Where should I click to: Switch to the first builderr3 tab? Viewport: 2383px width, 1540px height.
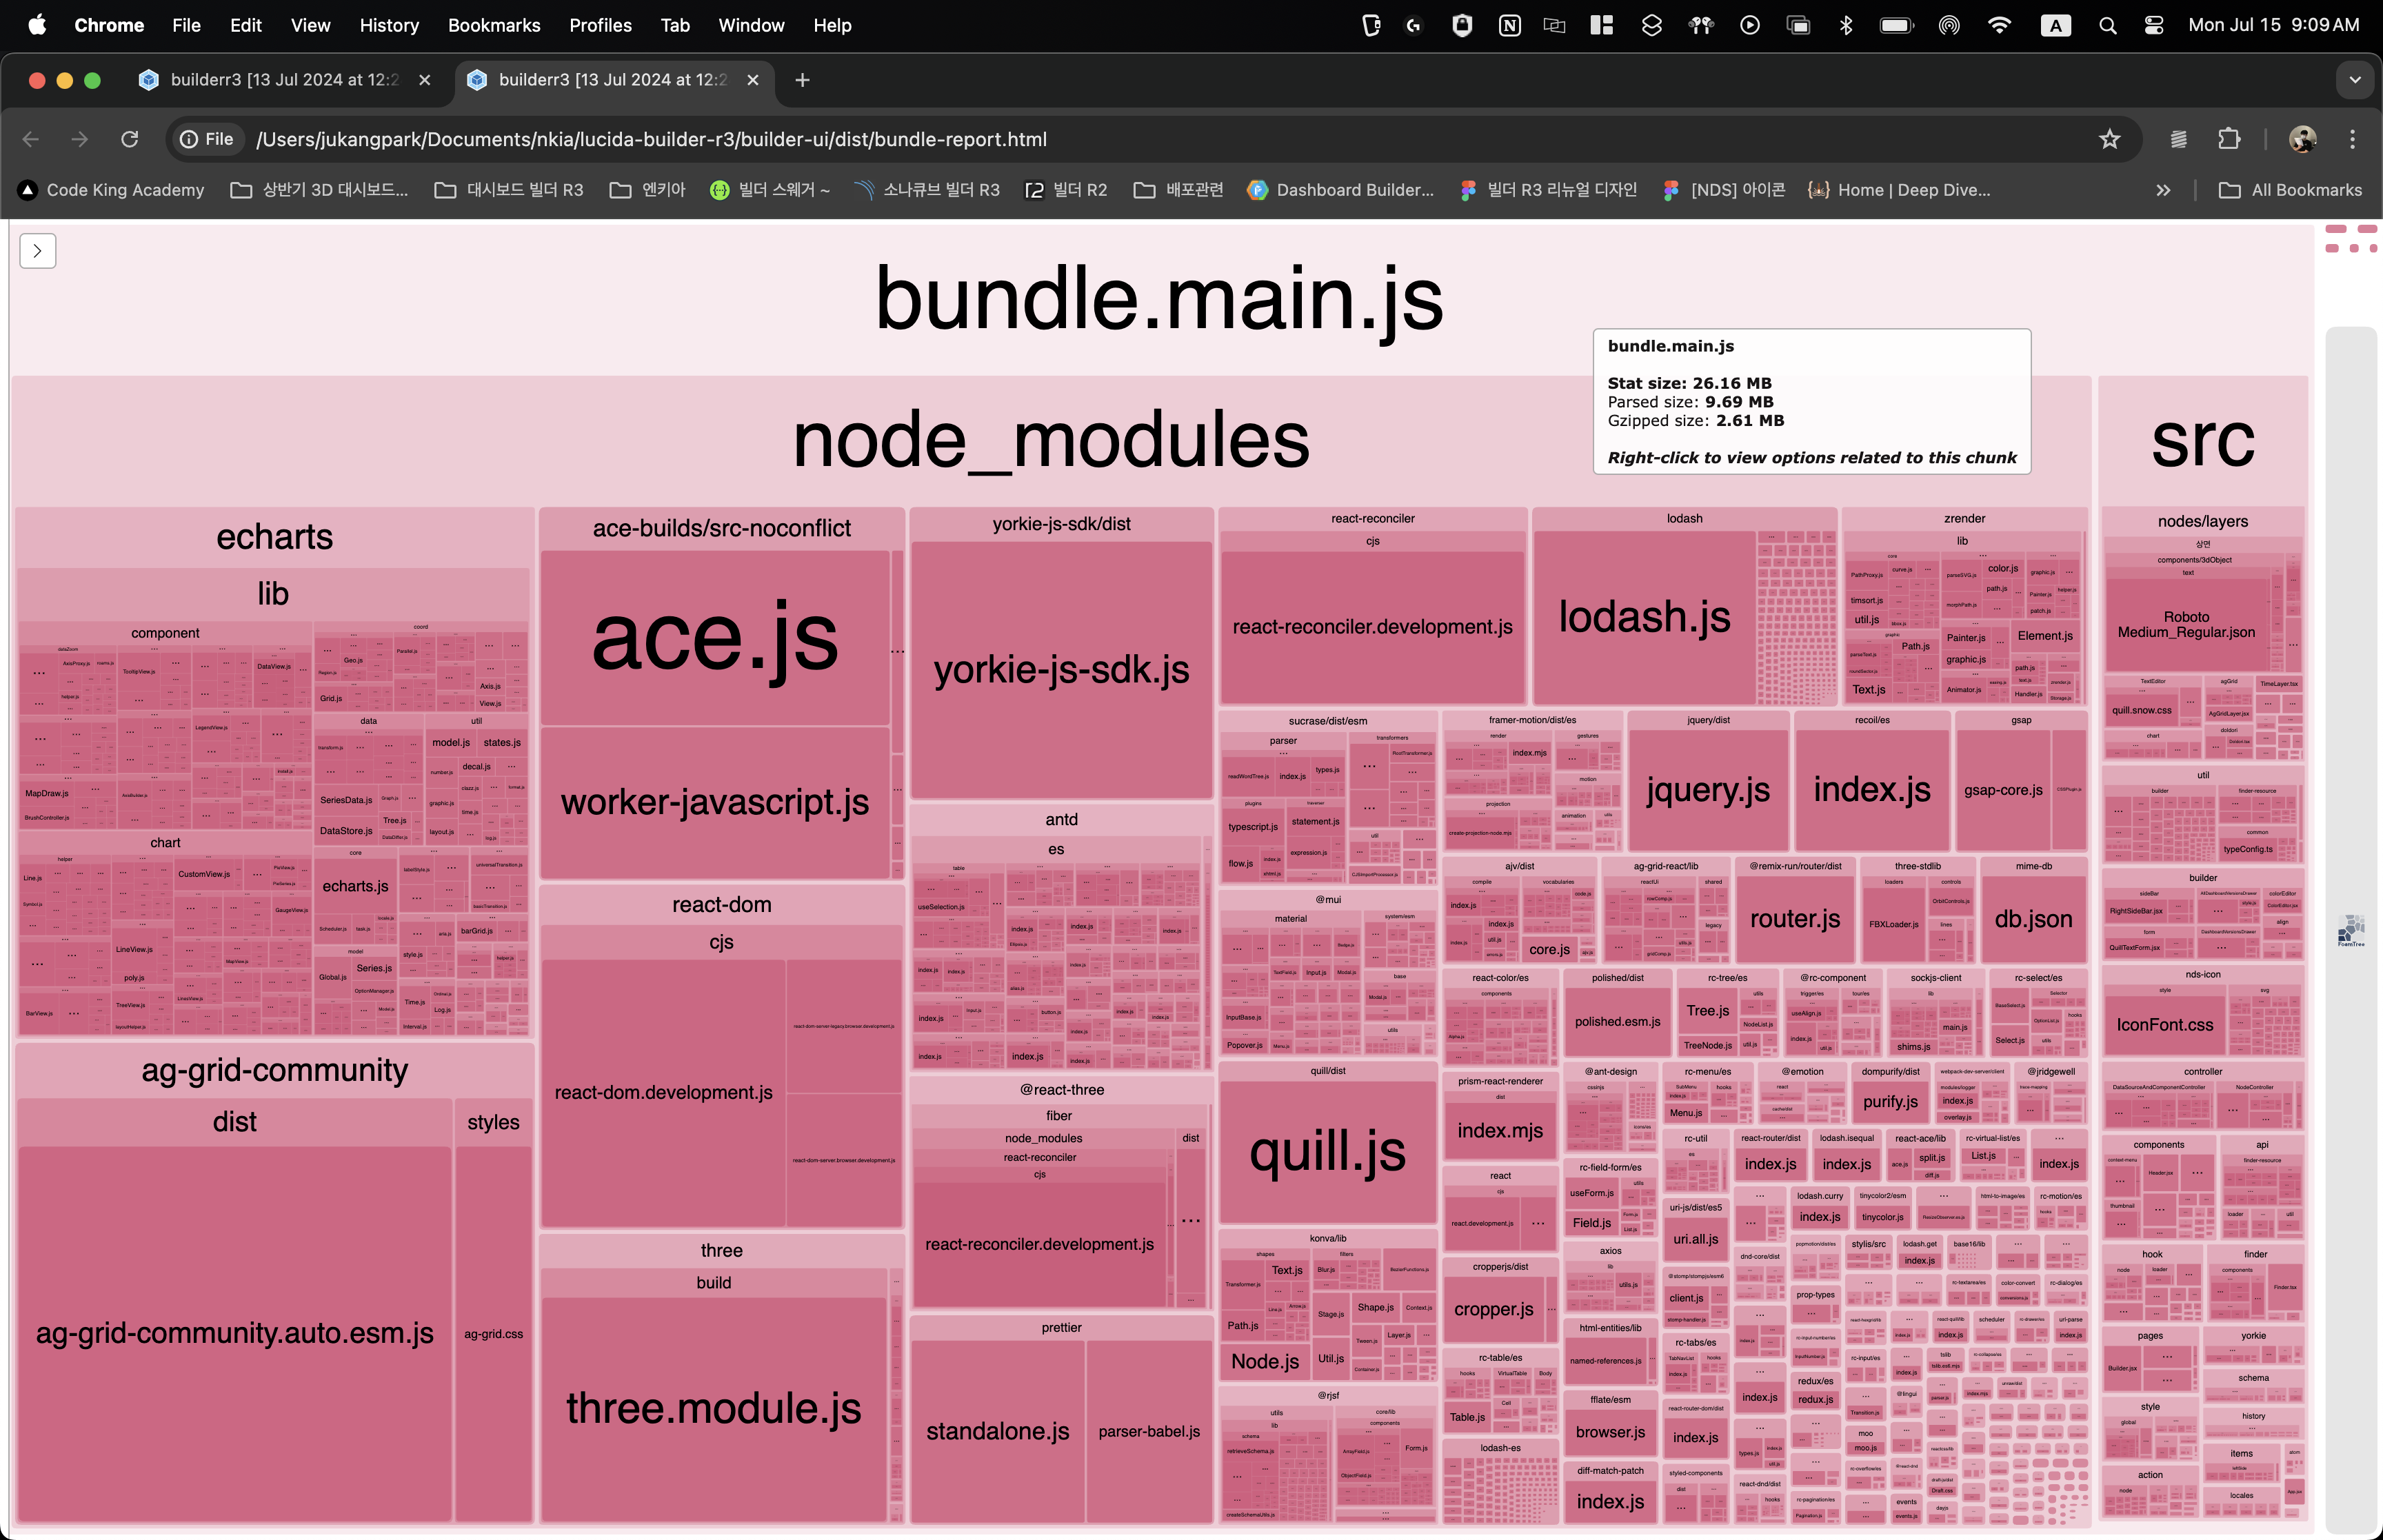284,80
